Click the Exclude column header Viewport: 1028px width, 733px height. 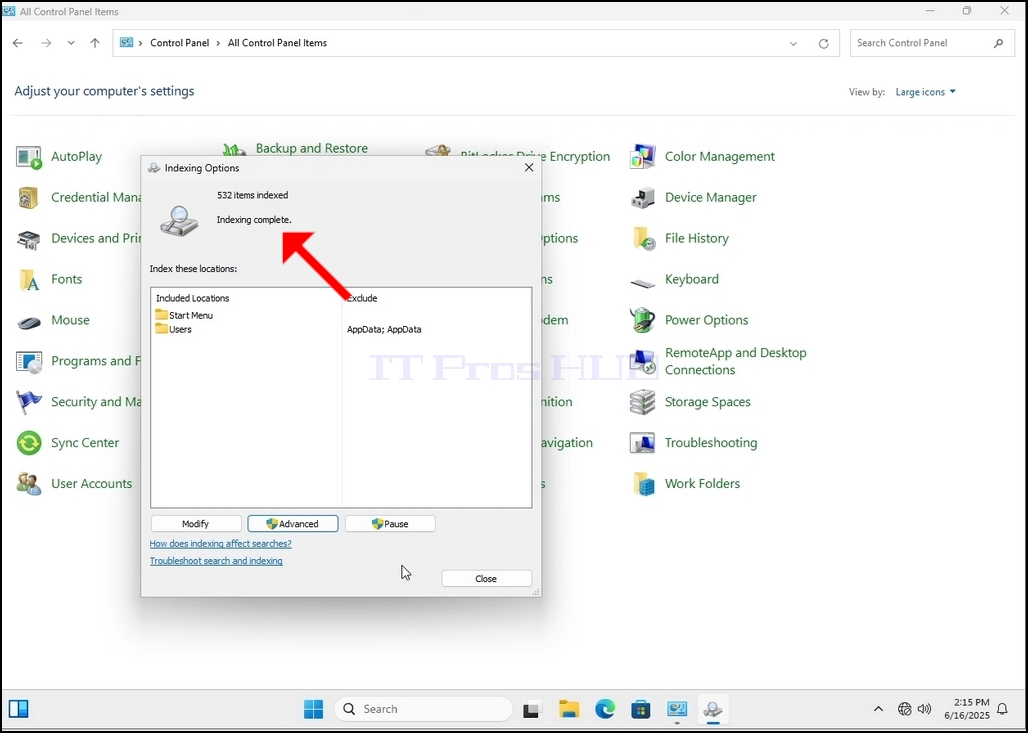coord(362,298)
